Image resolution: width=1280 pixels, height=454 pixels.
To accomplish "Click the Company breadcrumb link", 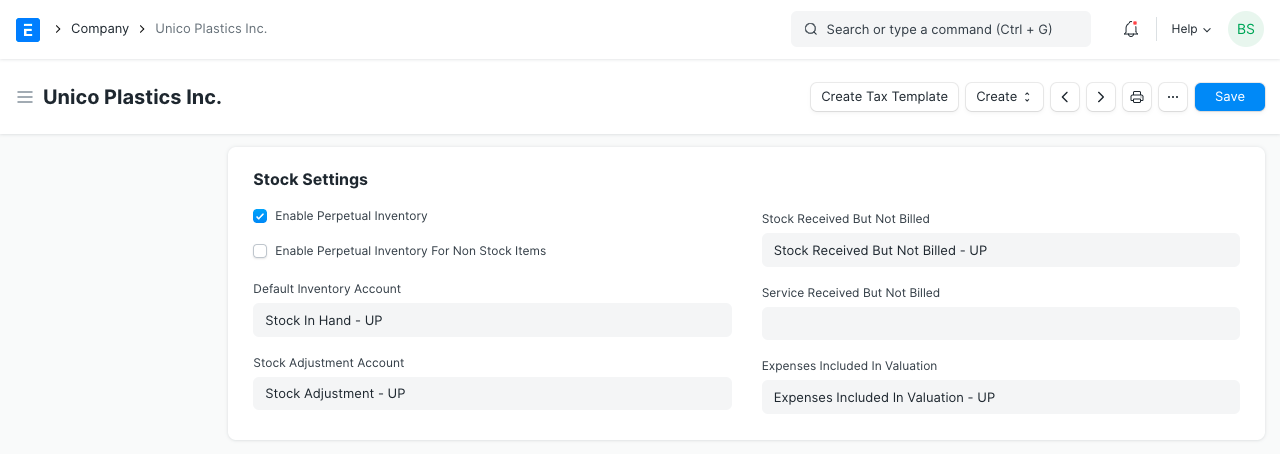I will [x=100, y=29].
